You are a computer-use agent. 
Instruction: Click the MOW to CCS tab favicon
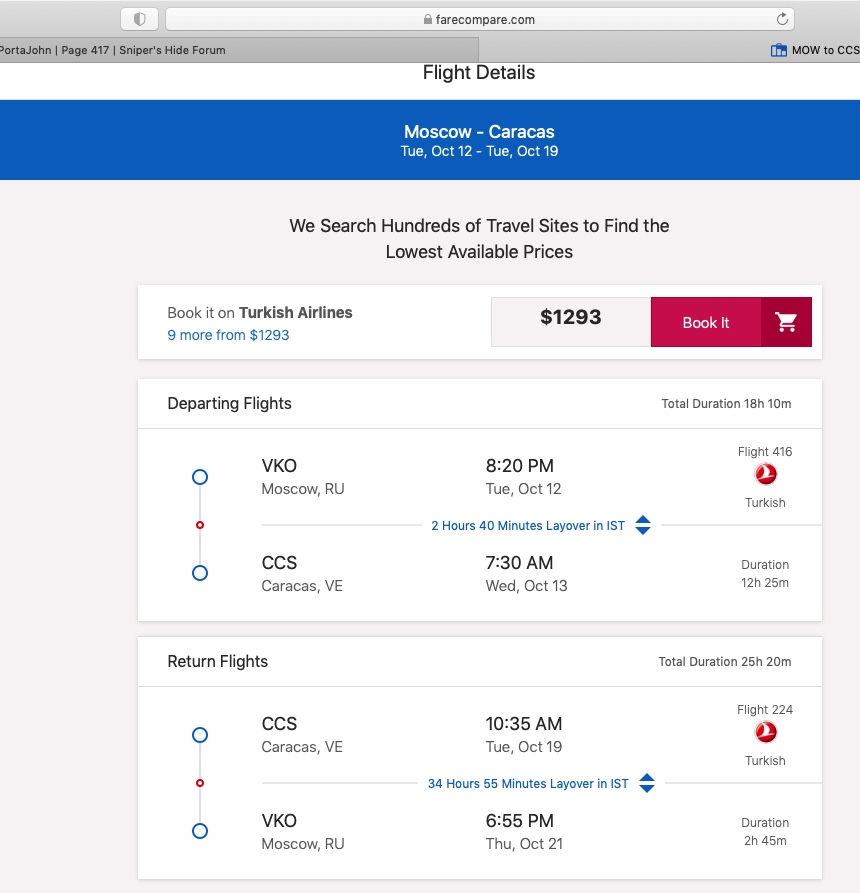pos(779,50)
